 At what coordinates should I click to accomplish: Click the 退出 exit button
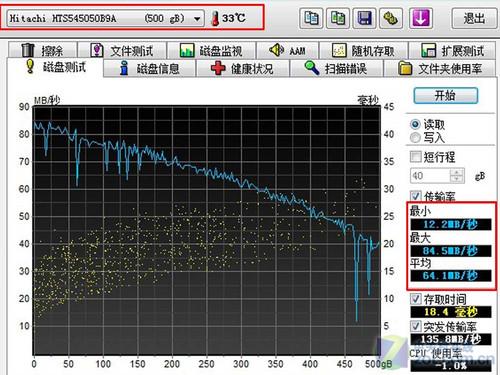(x=474, y=18)
